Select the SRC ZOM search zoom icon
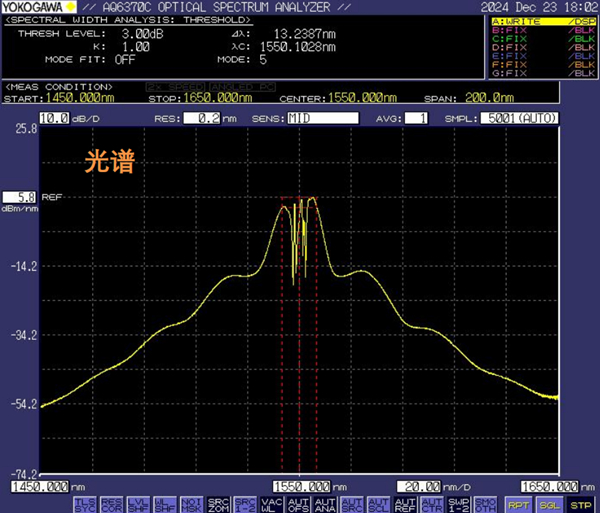The height and width of the screenshot is (513, 600). (218, 503)
